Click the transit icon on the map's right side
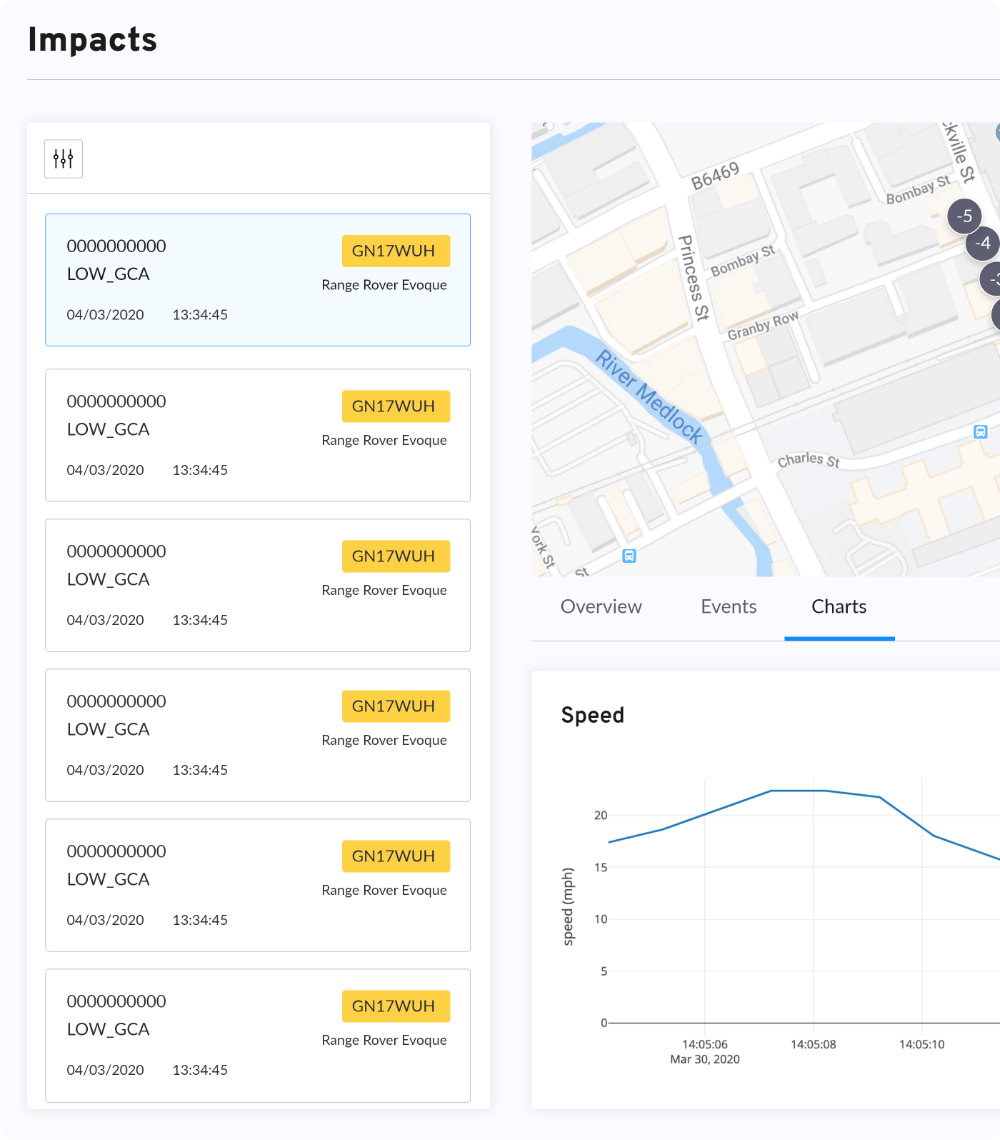This screenshot has height=1140, width=1000. [980, 431]
